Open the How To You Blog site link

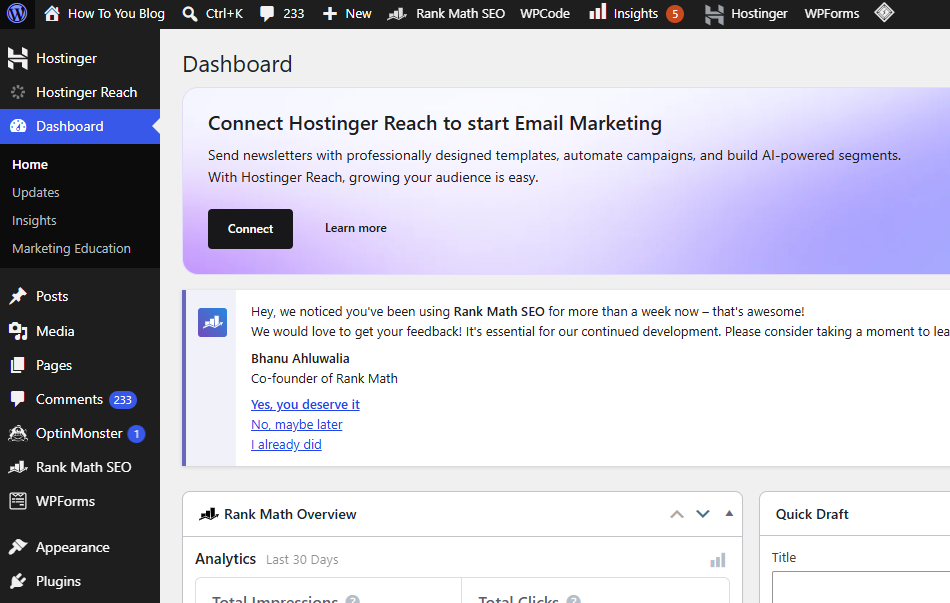(105, 13)
